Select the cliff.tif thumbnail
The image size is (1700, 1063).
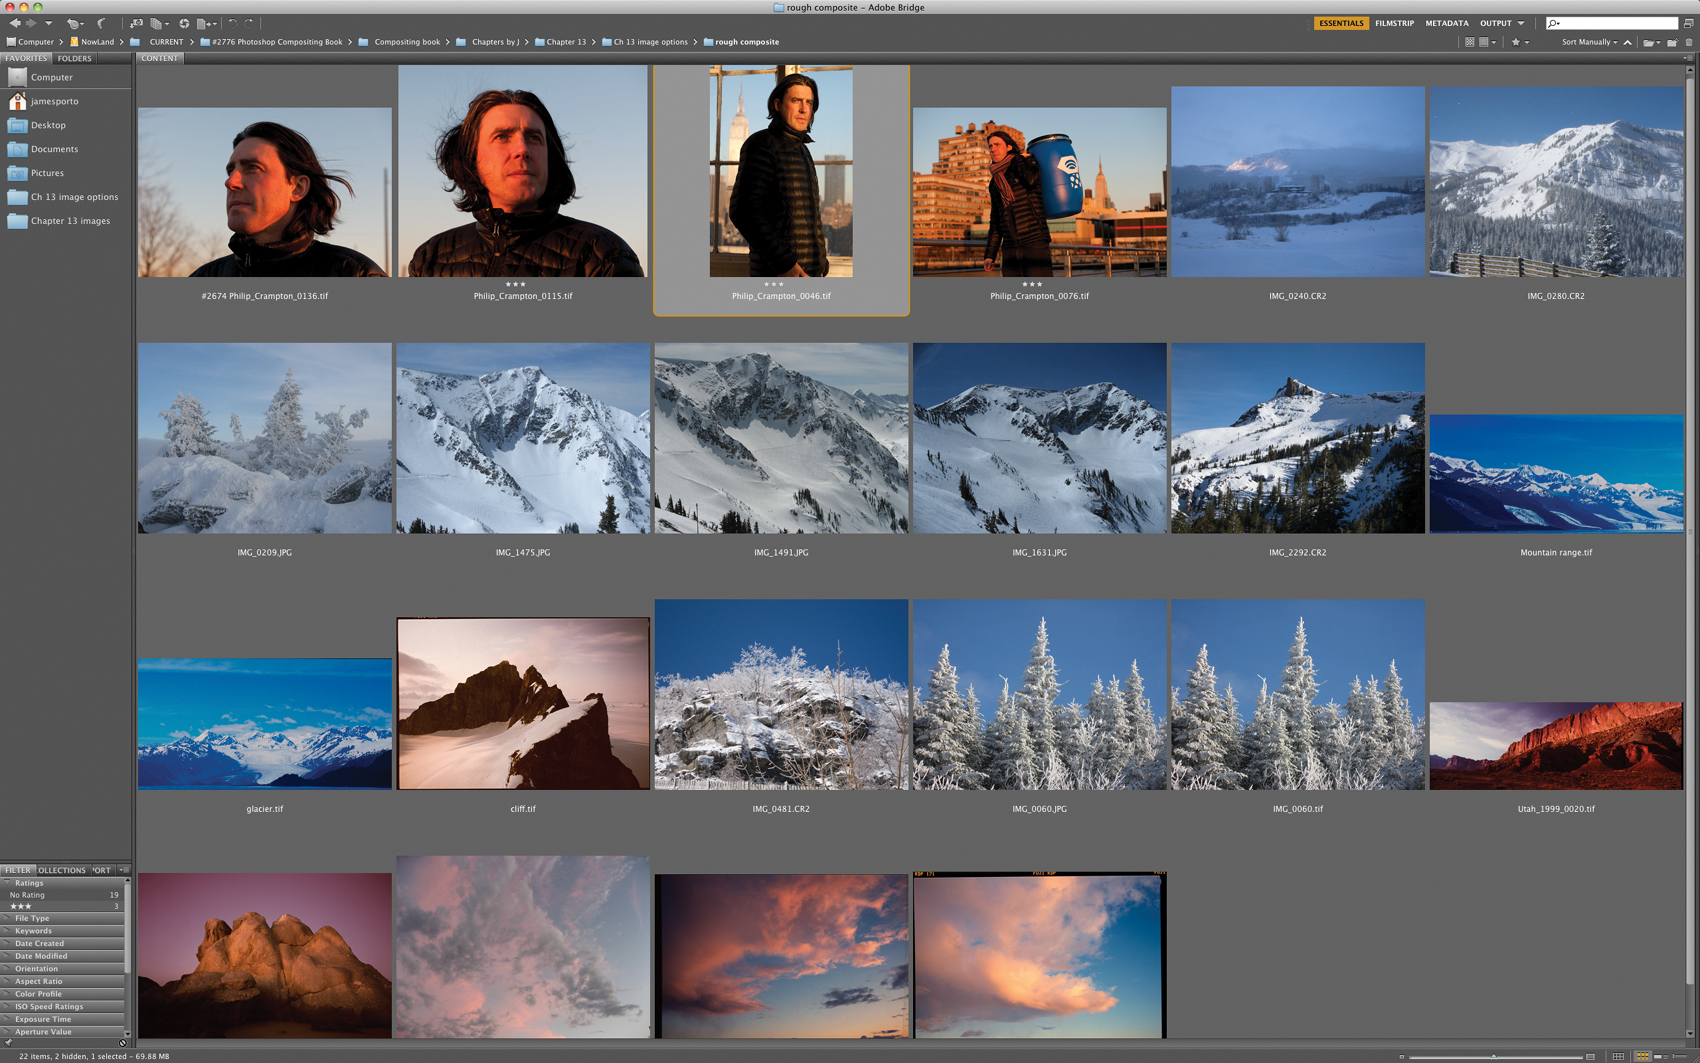tap(523, 703)
